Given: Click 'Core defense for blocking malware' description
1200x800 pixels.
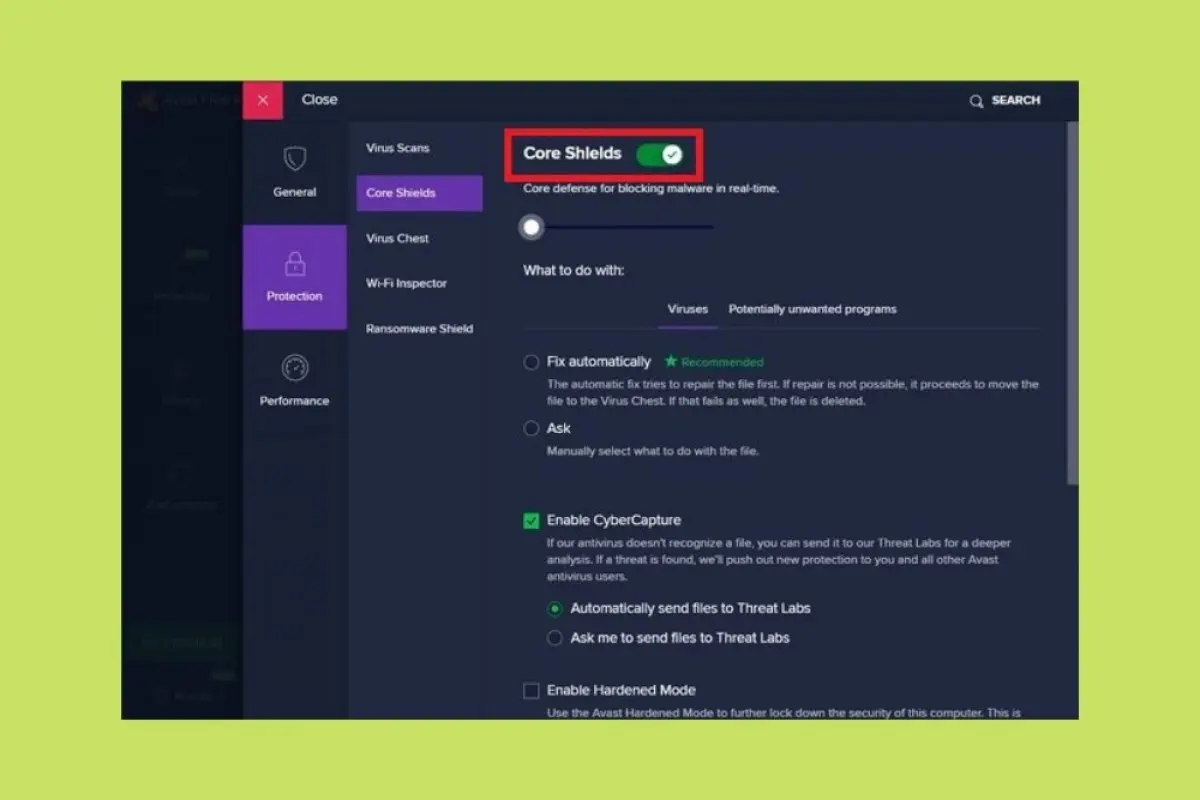Looking at the screenshot, I should (x=651, y=188).
